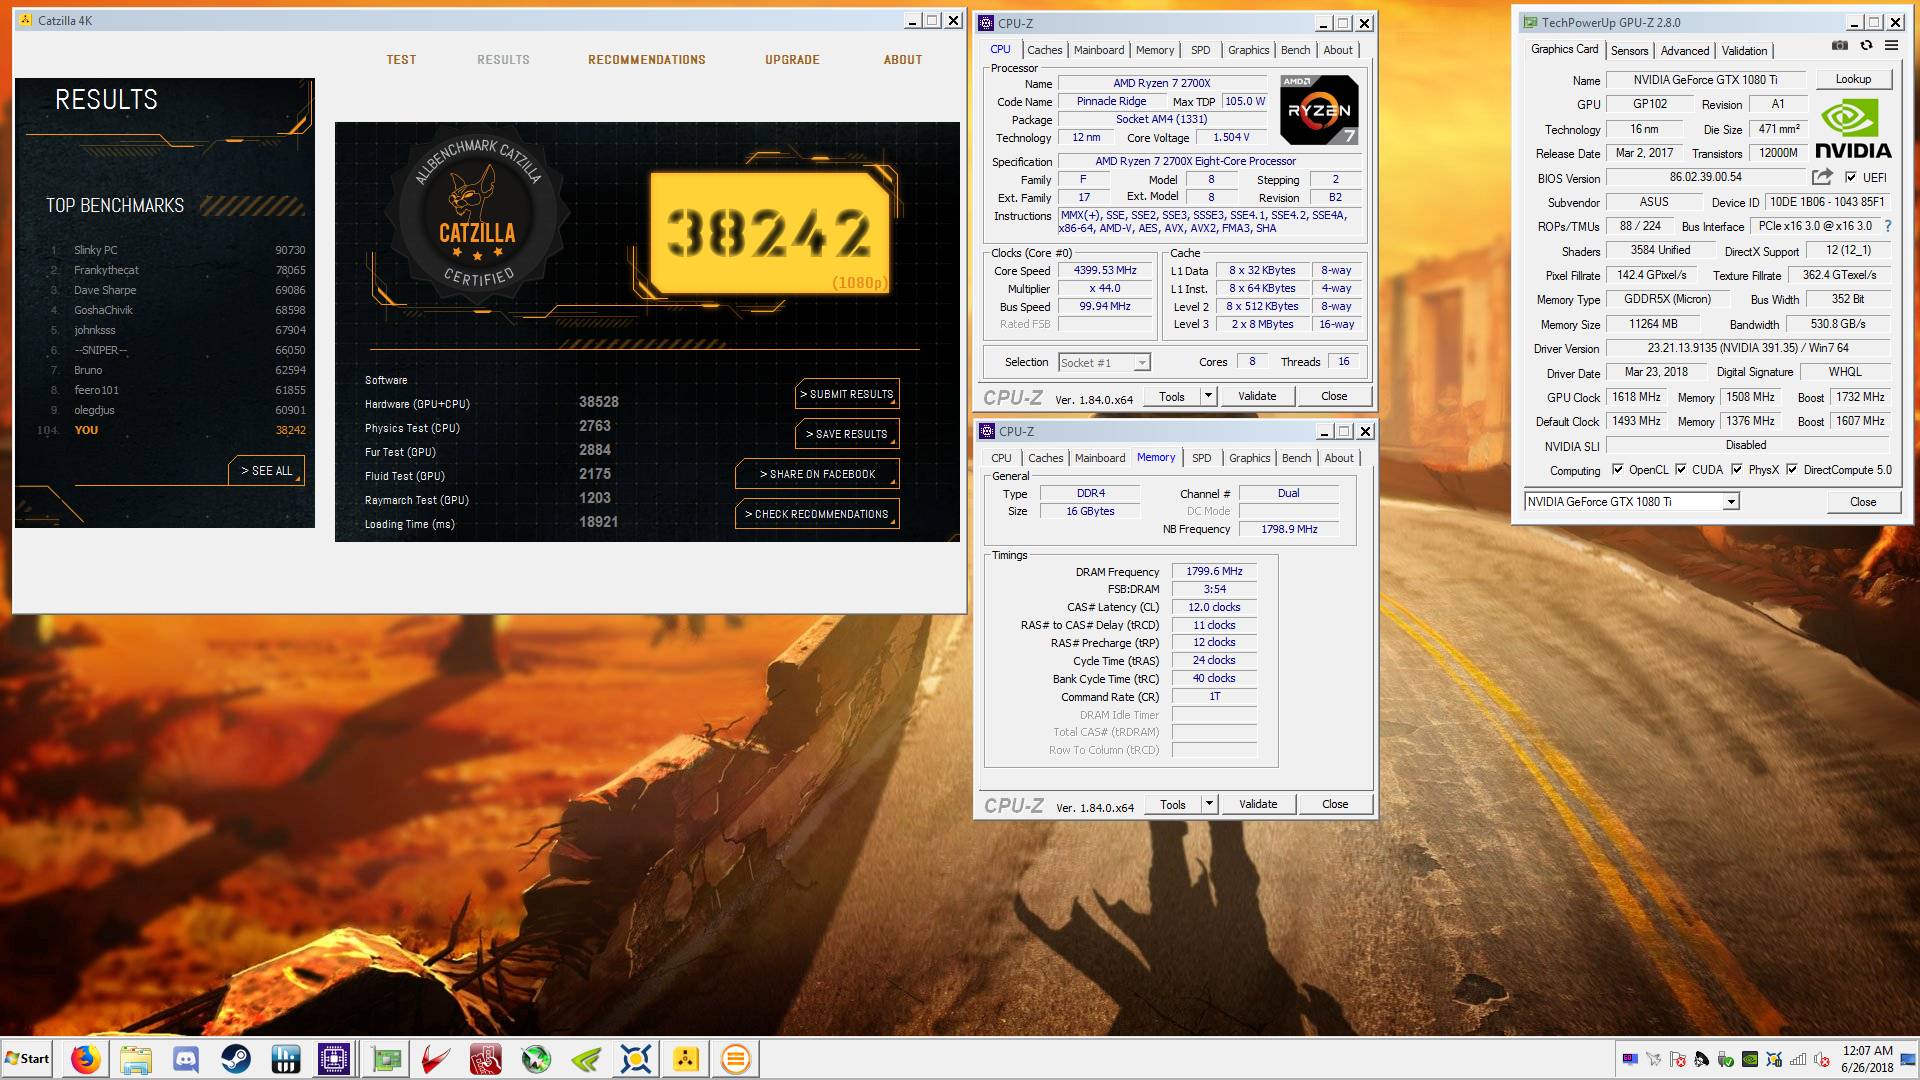Click the Catzilla Certified badge
The width and height of the screenshot is (1920, 1080).
(478, 213)
